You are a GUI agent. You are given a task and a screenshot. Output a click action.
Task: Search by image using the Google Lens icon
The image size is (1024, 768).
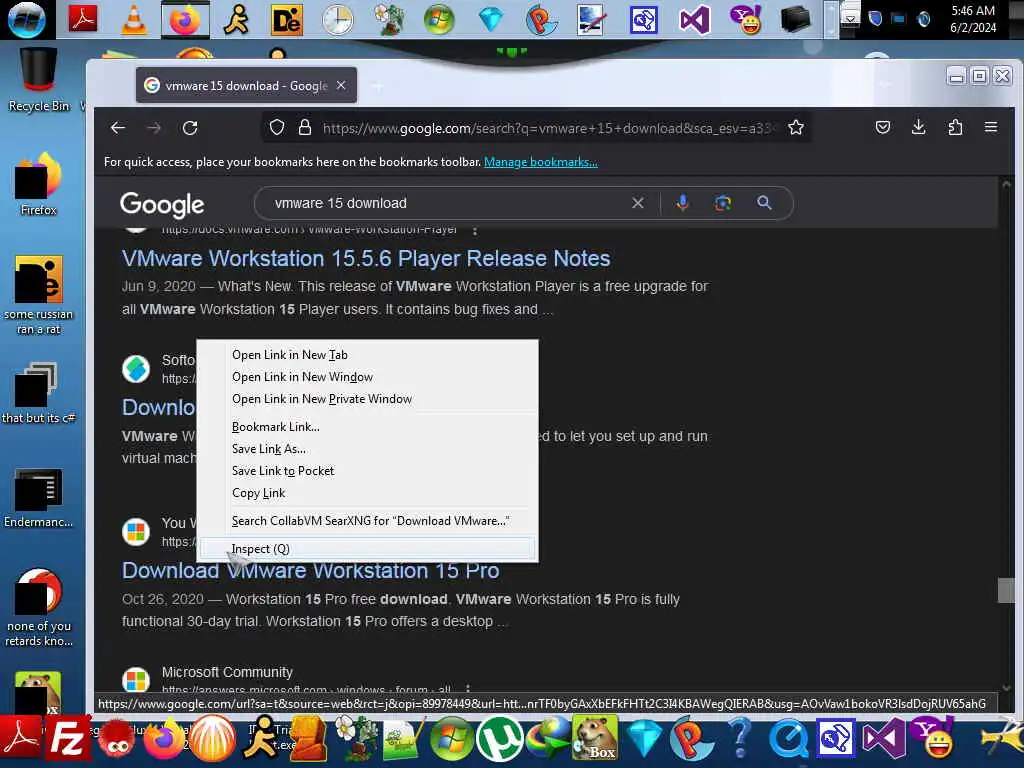point(723,203)
